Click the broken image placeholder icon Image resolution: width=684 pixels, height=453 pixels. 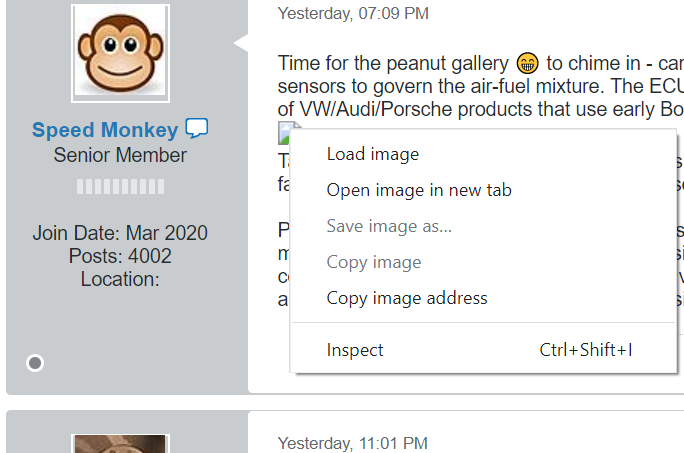tap(285, 131)
